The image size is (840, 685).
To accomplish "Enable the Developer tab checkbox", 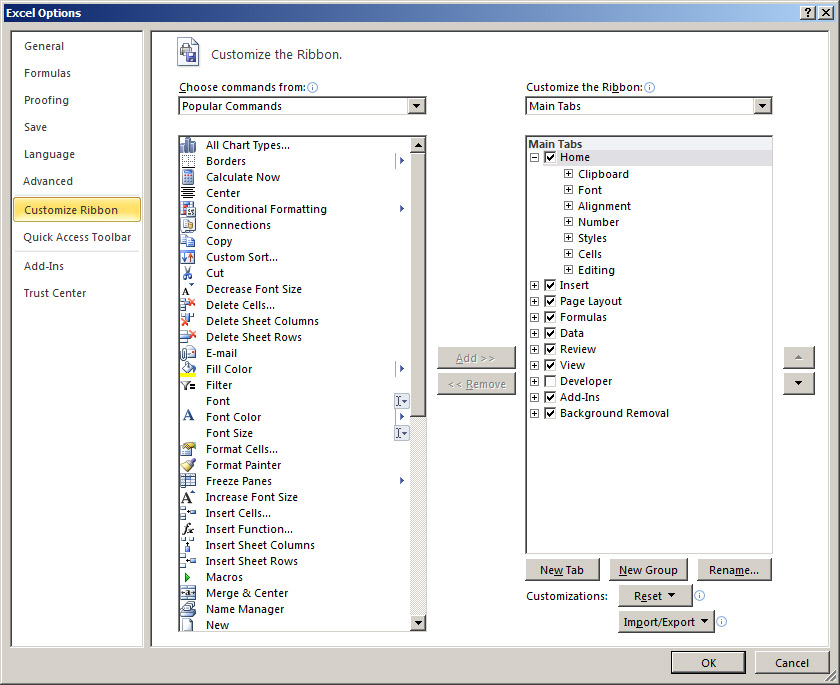I will tap(550, 381).
